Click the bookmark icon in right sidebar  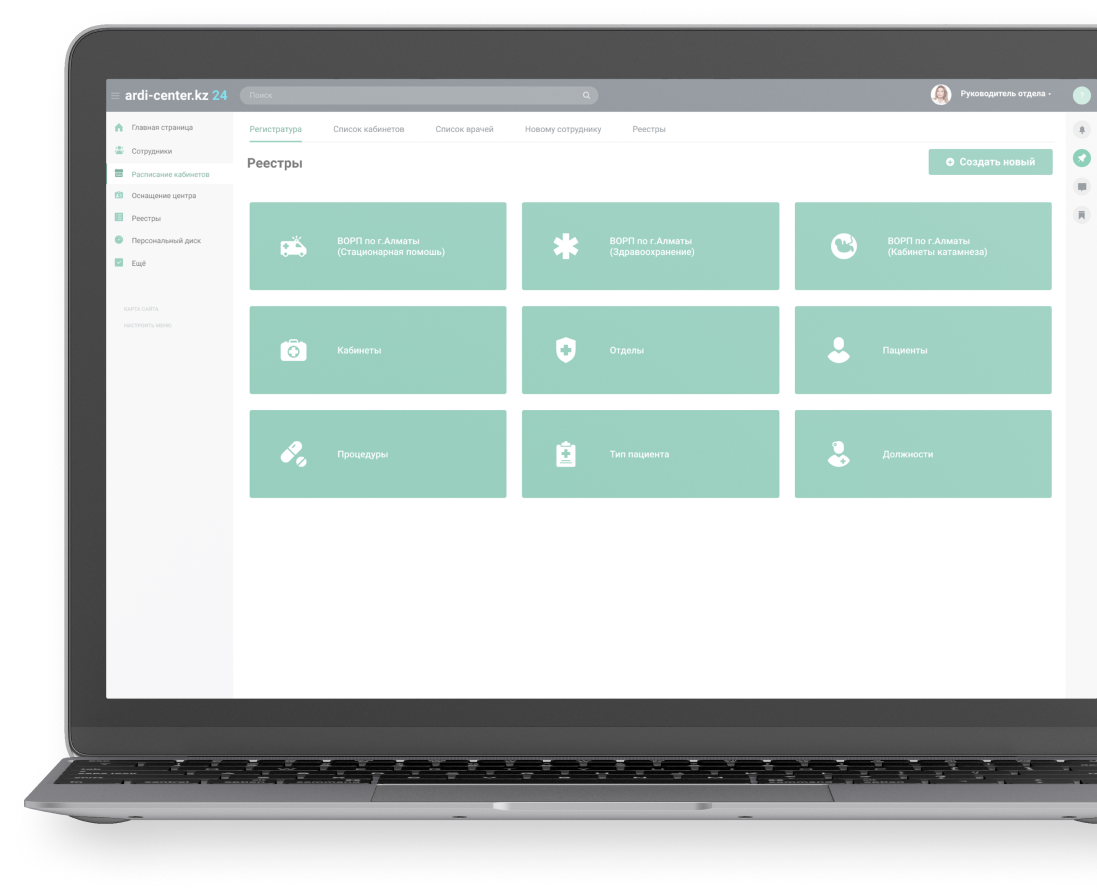[x=1081, y=215]
